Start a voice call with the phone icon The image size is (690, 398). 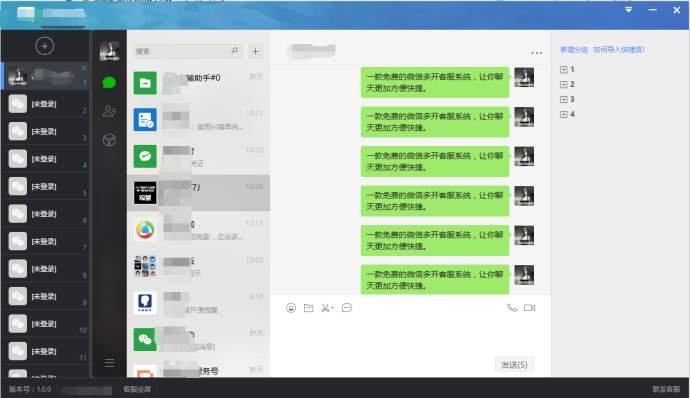tap(512, 308)
